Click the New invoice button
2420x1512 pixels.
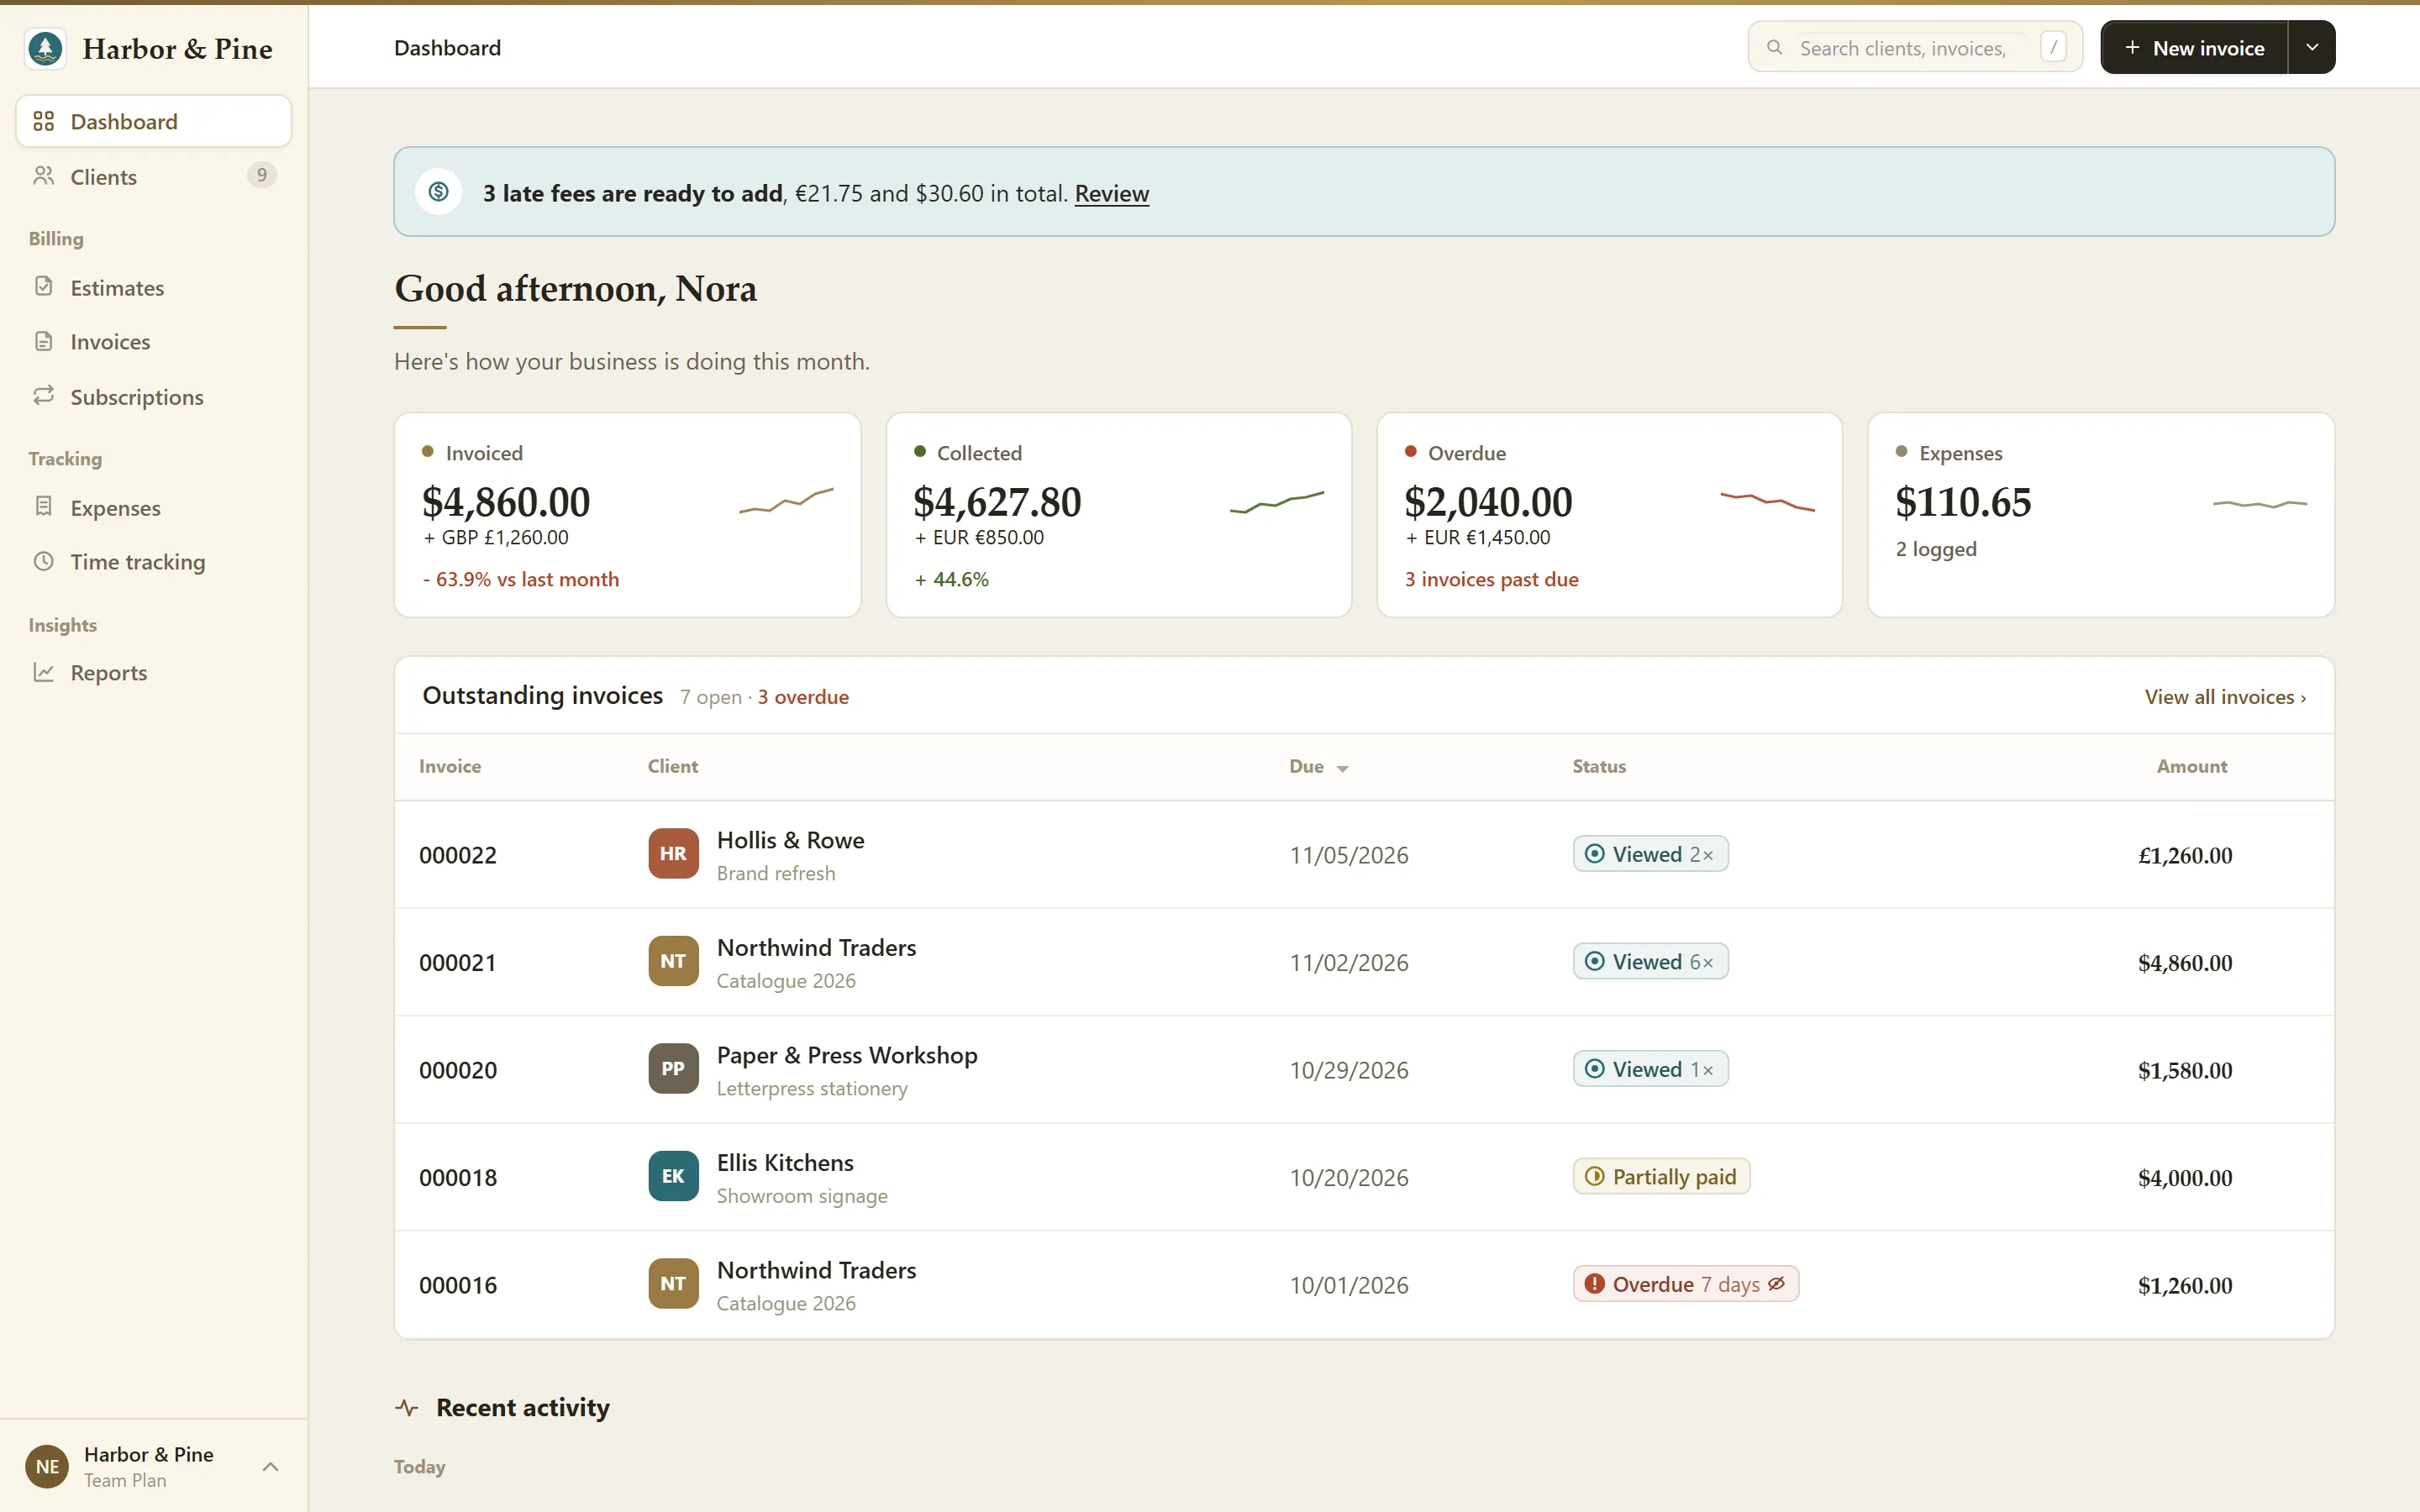[2194, 47]
